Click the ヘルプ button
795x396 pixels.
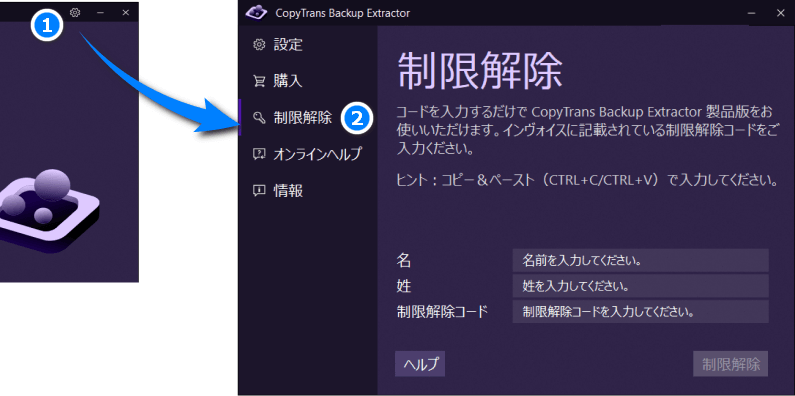420,364
